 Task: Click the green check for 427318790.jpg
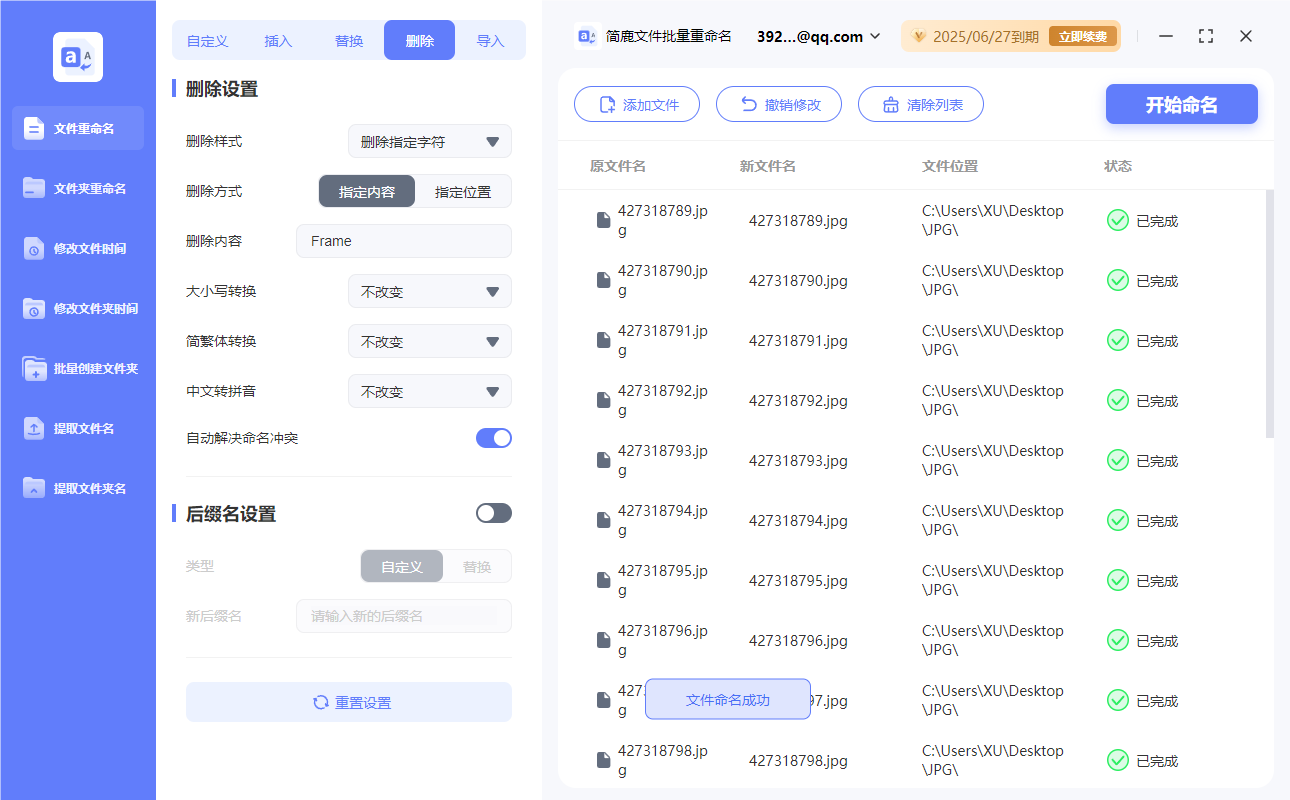1118,280
